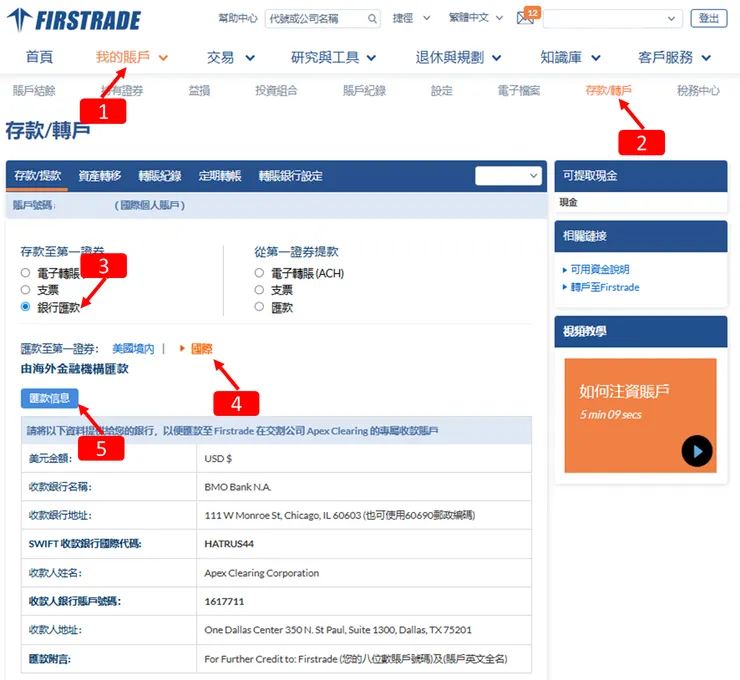
Task: Open 益損 submenu item
Action: click(x=199, y=91)
